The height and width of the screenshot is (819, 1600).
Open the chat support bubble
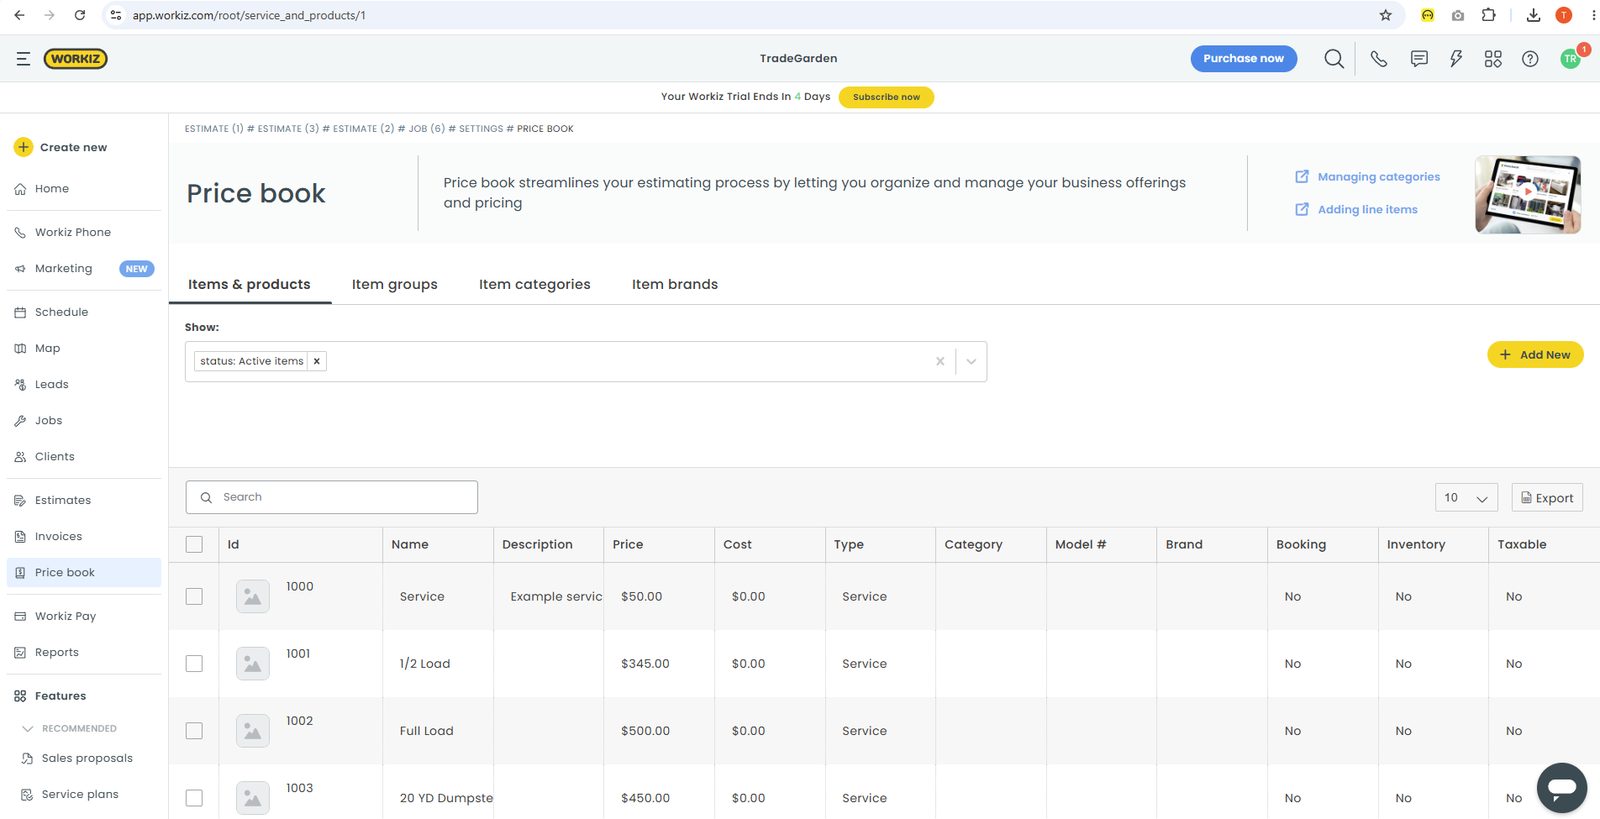(1562, 788)
